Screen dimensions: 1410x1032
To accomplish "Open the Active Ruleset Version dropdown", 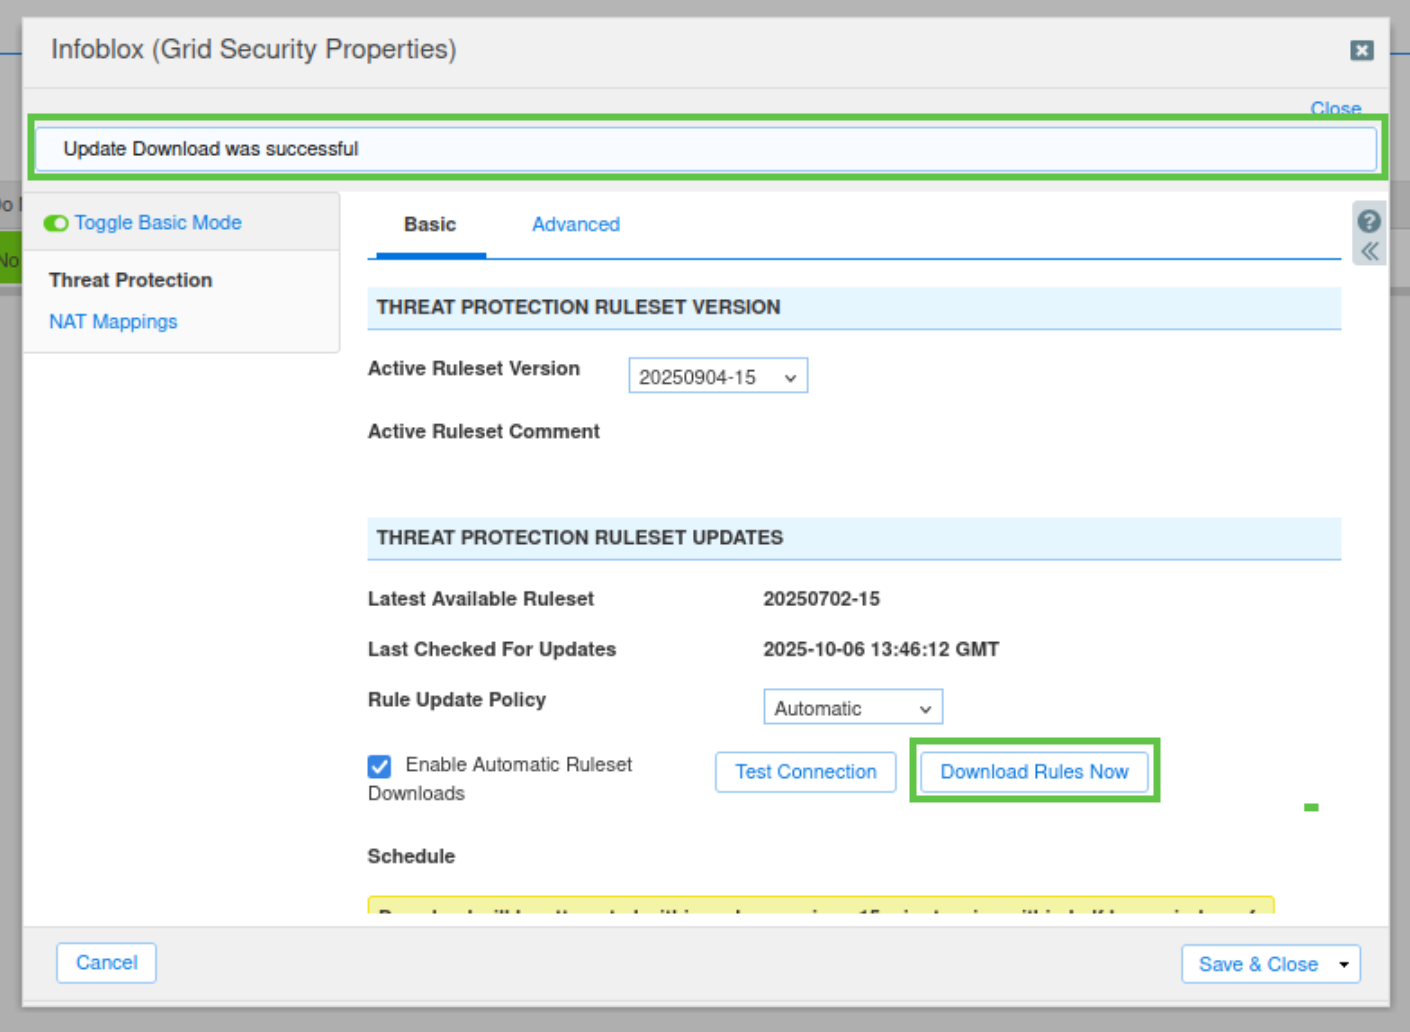I will (x=717, y=377).
